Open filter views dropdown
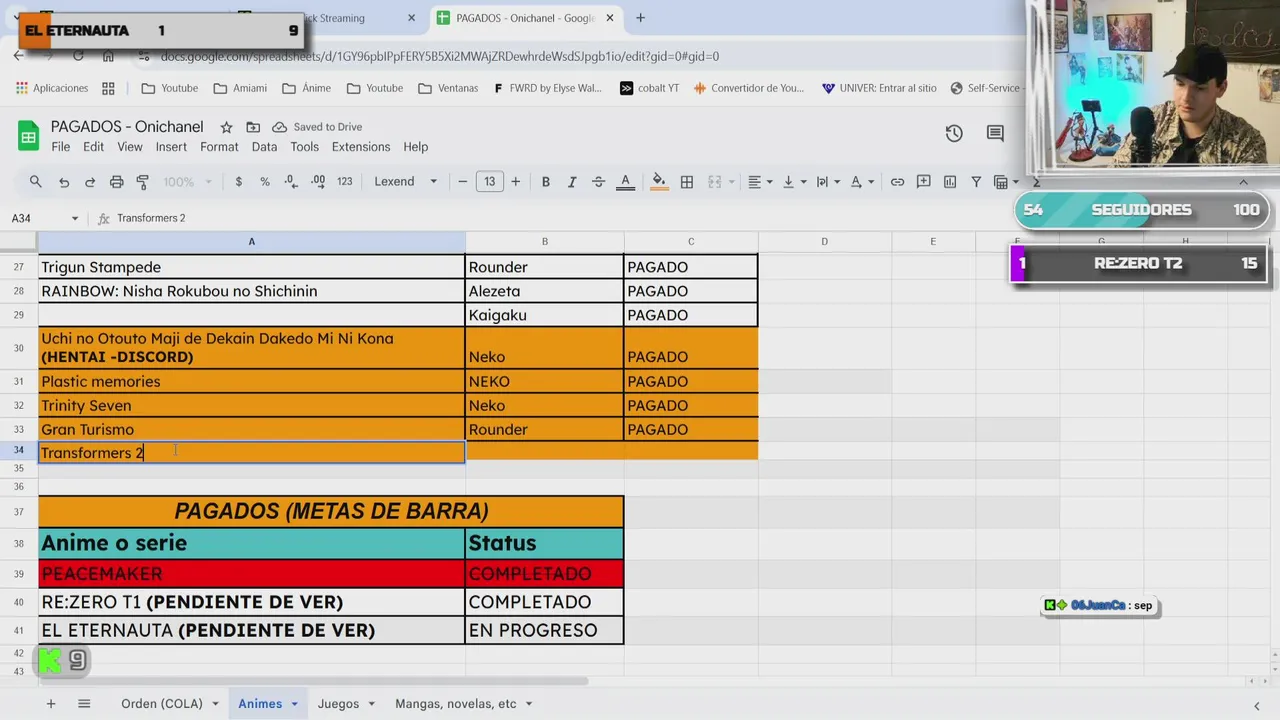Image resolution: width=1280 pixels, height=720 pixels. pyautogui.click(x=1005, y=182)
